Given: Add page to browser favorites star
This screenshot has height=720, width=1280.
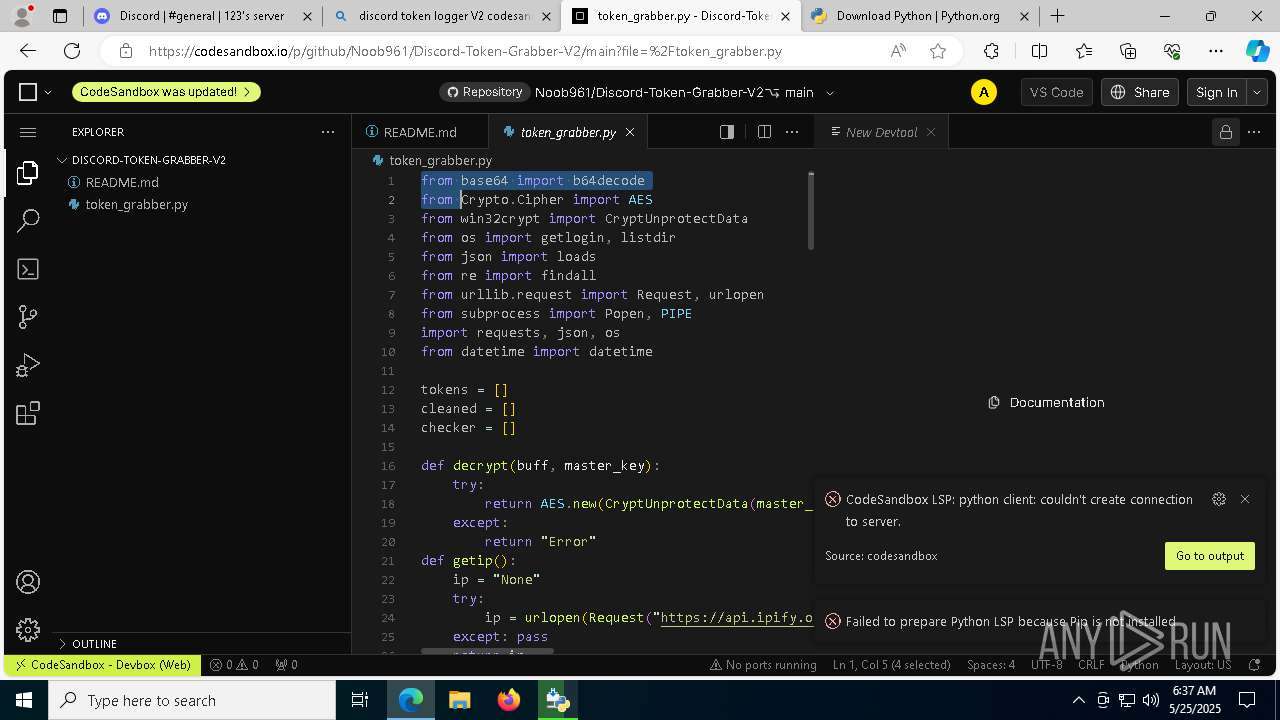Looking at the screenshot, I should (x=937, y=51).
